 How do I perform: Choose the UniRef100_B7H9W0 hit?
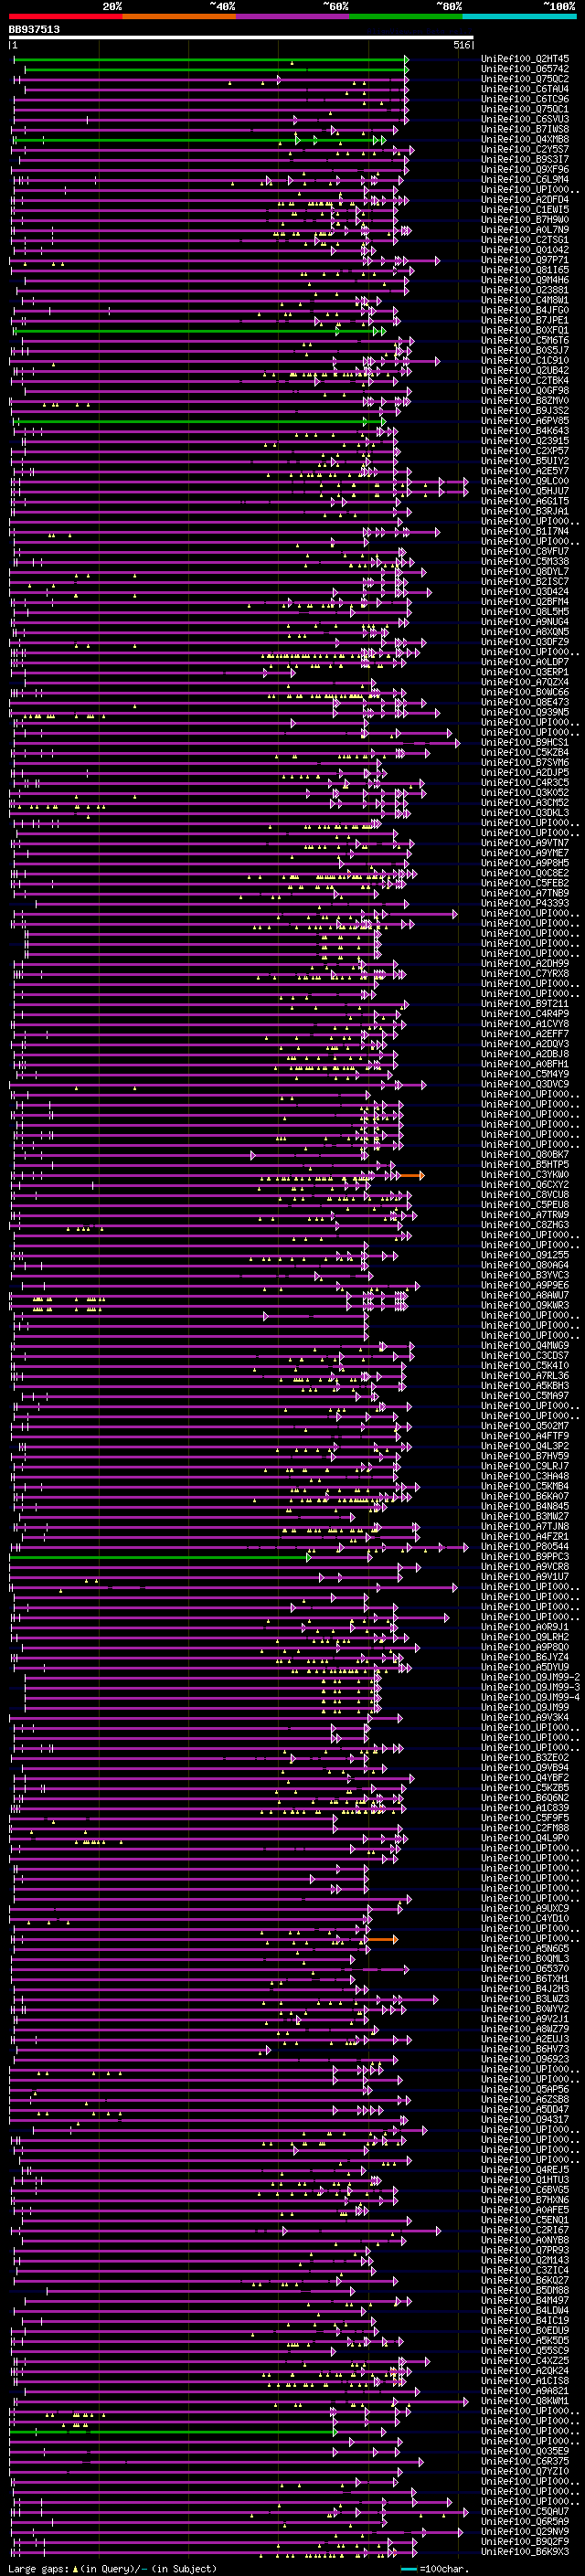click(x=525, y=219)
